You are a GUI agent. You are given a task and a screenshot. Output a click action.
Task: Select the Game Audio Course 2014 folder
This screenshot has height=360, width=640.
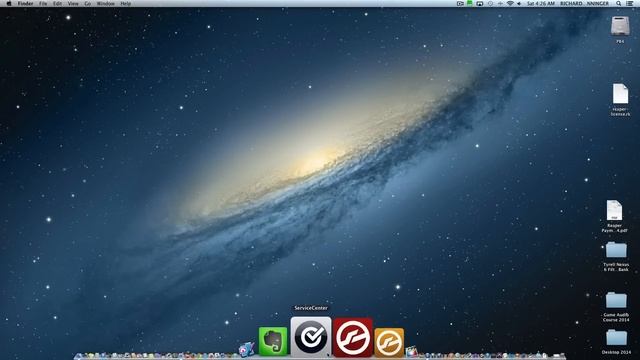coord(616,300)
